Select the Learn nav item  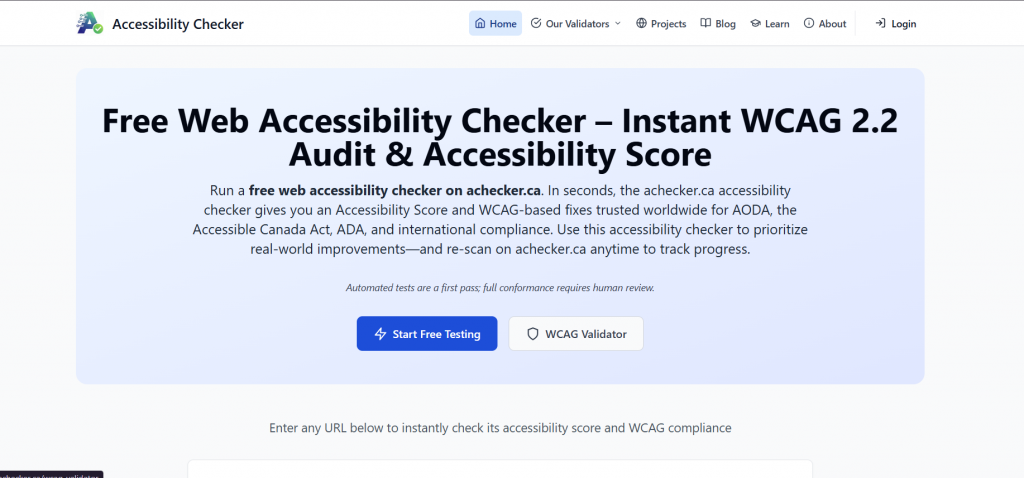click(x=777, y=23)
